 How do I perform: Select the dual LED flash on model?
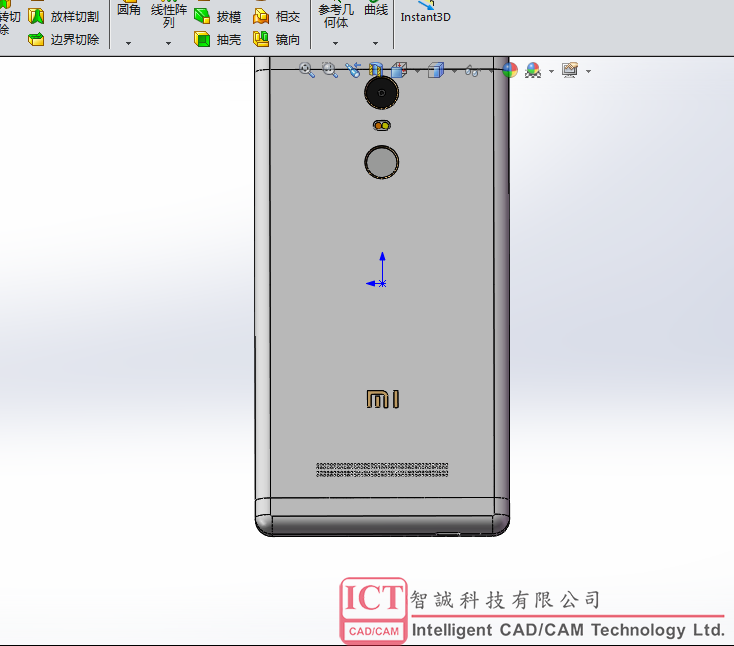pyautogui.click(x=382, y=125)
